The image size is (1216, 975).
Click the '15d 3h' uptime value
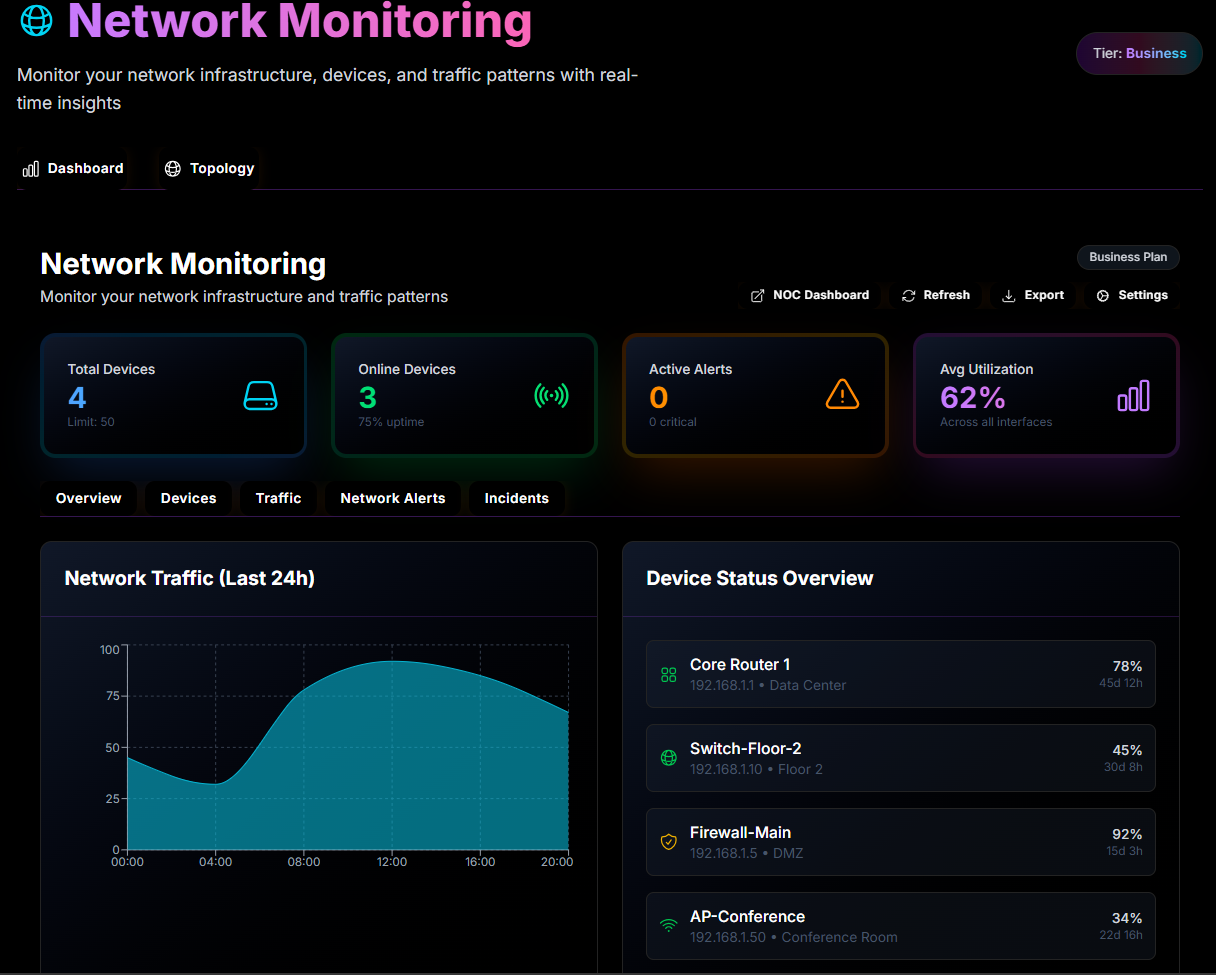[1124, 851]
